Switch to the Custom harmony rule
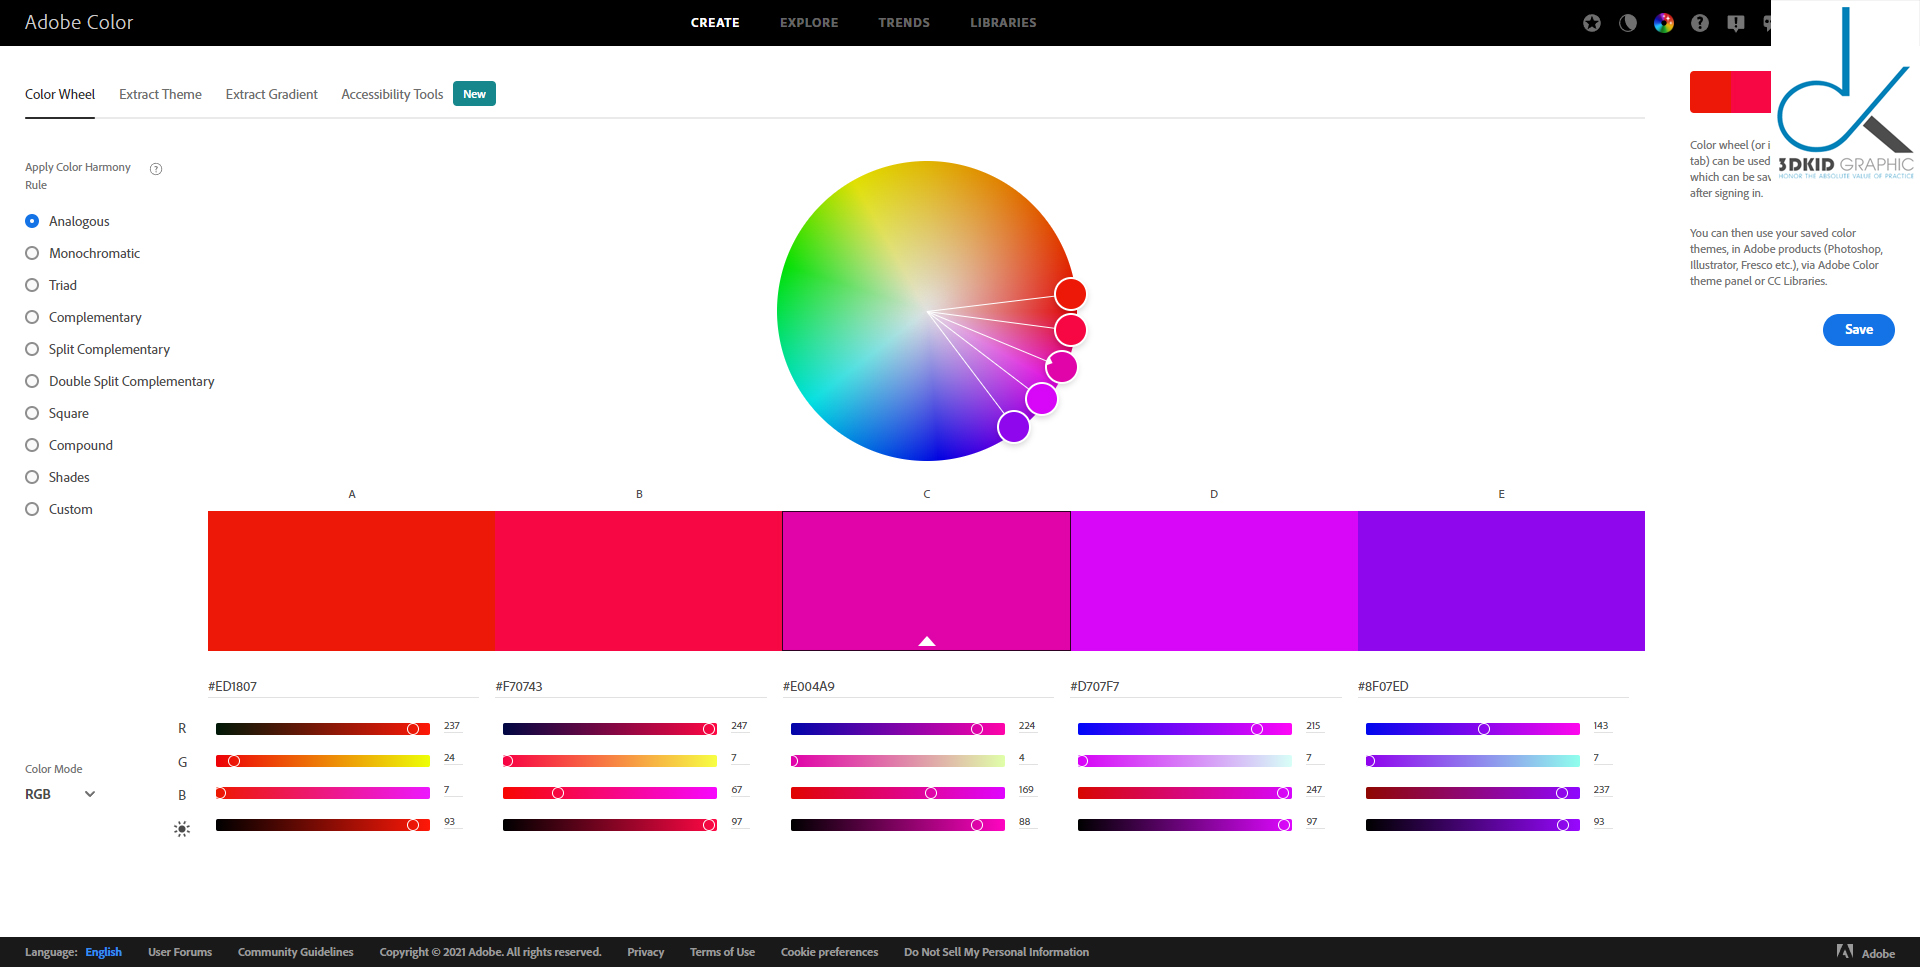The image size is (1920, 967). pos(32,509)
